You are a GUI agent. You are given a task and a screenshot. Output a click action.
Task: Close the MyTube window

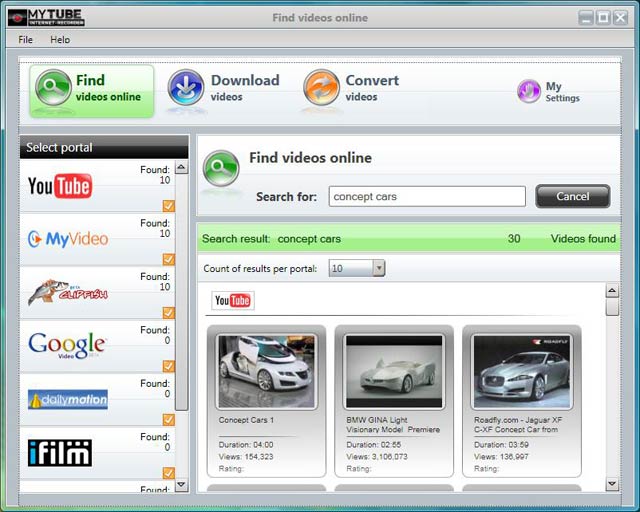(620, 18)
